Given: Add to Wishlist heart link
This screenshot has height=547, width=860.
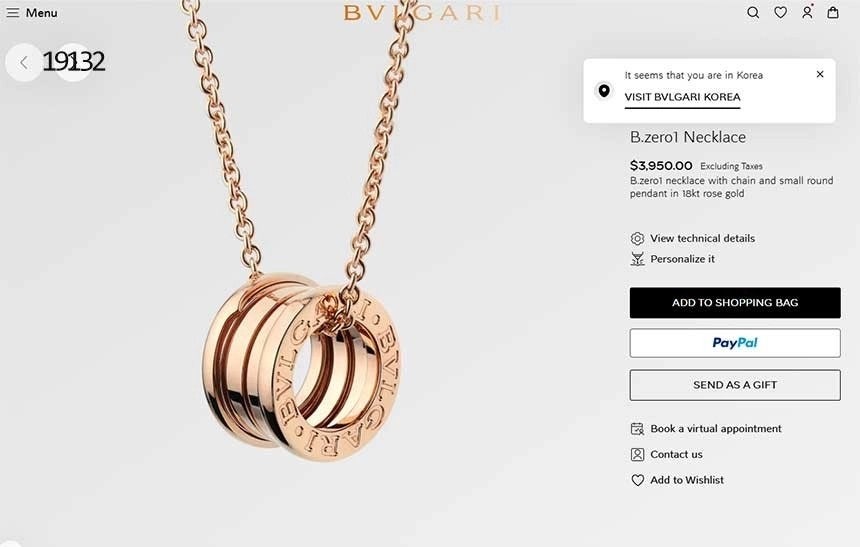Looking at the screenshot, I should [x=687, y=480].
